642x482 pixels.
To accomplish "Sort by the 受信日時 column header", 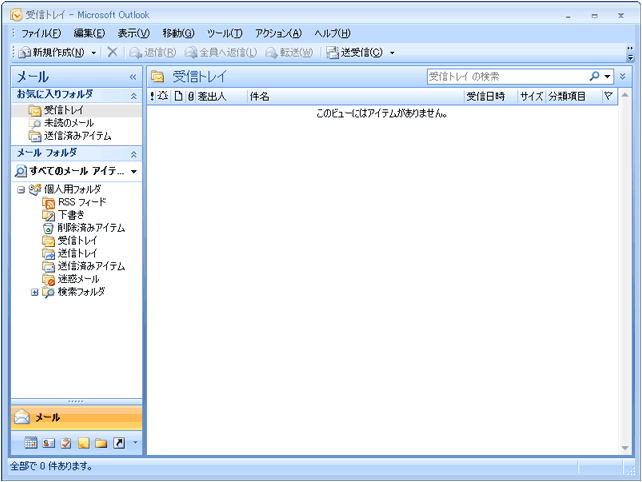I will click(491, 97).
